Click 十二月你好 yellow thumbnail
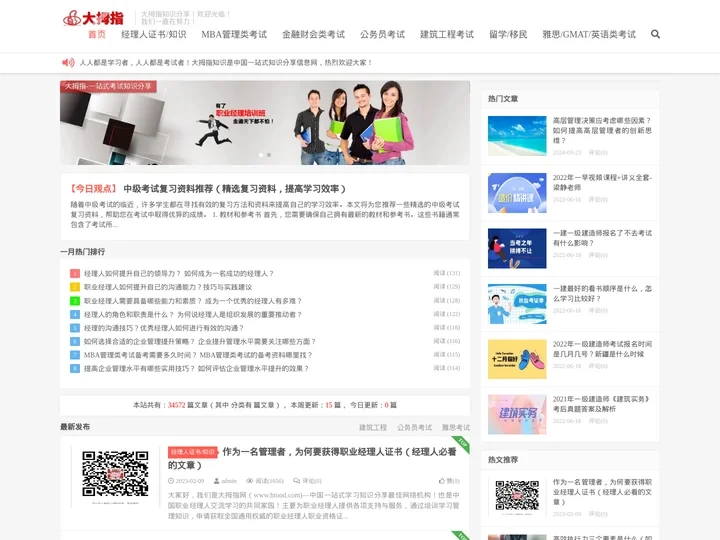Image resolution: width=720 pixels, height=540 pixels. 517,359
